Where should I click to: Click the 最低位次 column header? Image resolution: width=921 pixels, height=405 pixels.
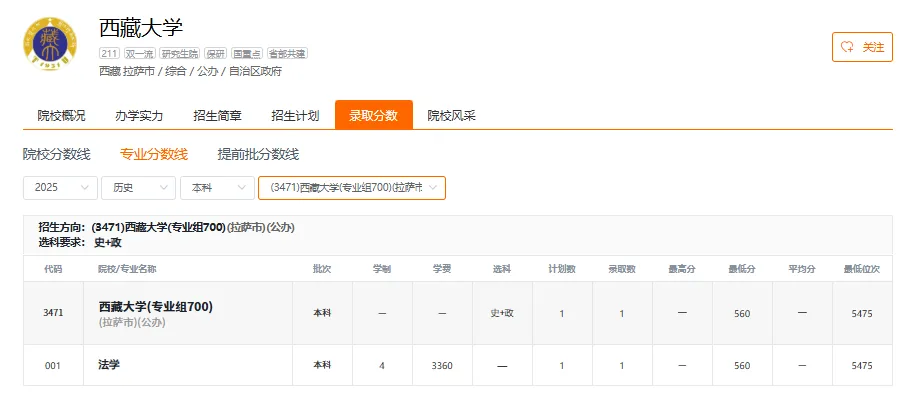[x=862, y=269]
